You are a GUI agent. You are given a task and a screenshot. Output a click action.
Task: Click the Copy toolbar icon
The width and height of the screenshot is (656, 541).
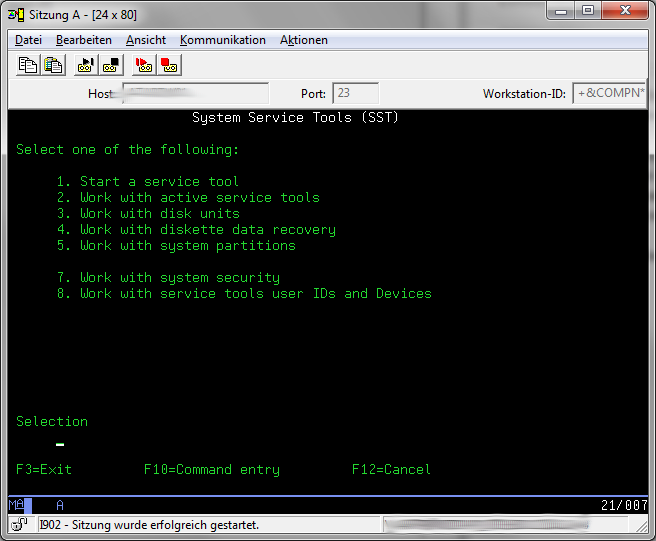[29, 65]
